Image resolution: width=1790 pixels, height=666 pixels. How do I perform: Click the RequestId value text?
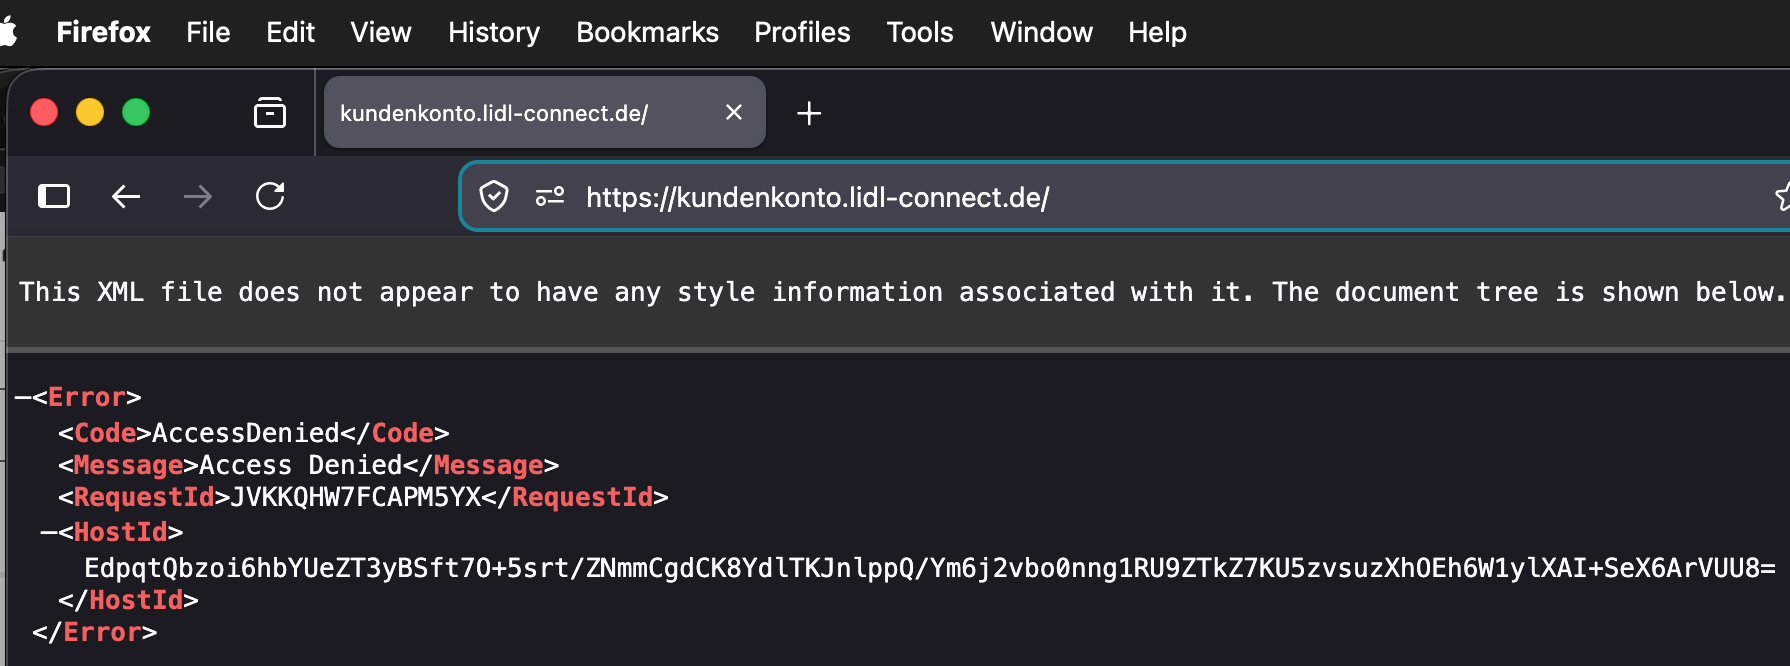[356, 498]
